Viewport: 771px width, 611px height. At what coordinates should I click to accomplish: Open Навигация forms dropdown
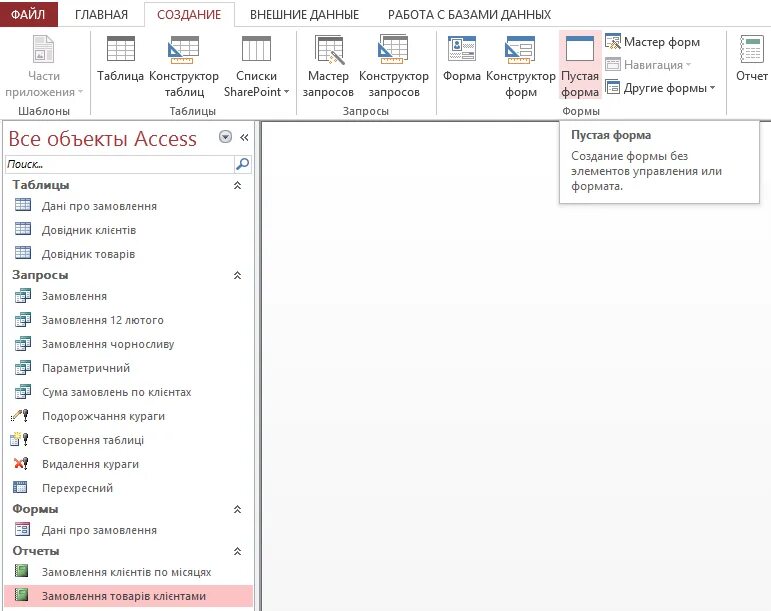[x=648, y=64]
